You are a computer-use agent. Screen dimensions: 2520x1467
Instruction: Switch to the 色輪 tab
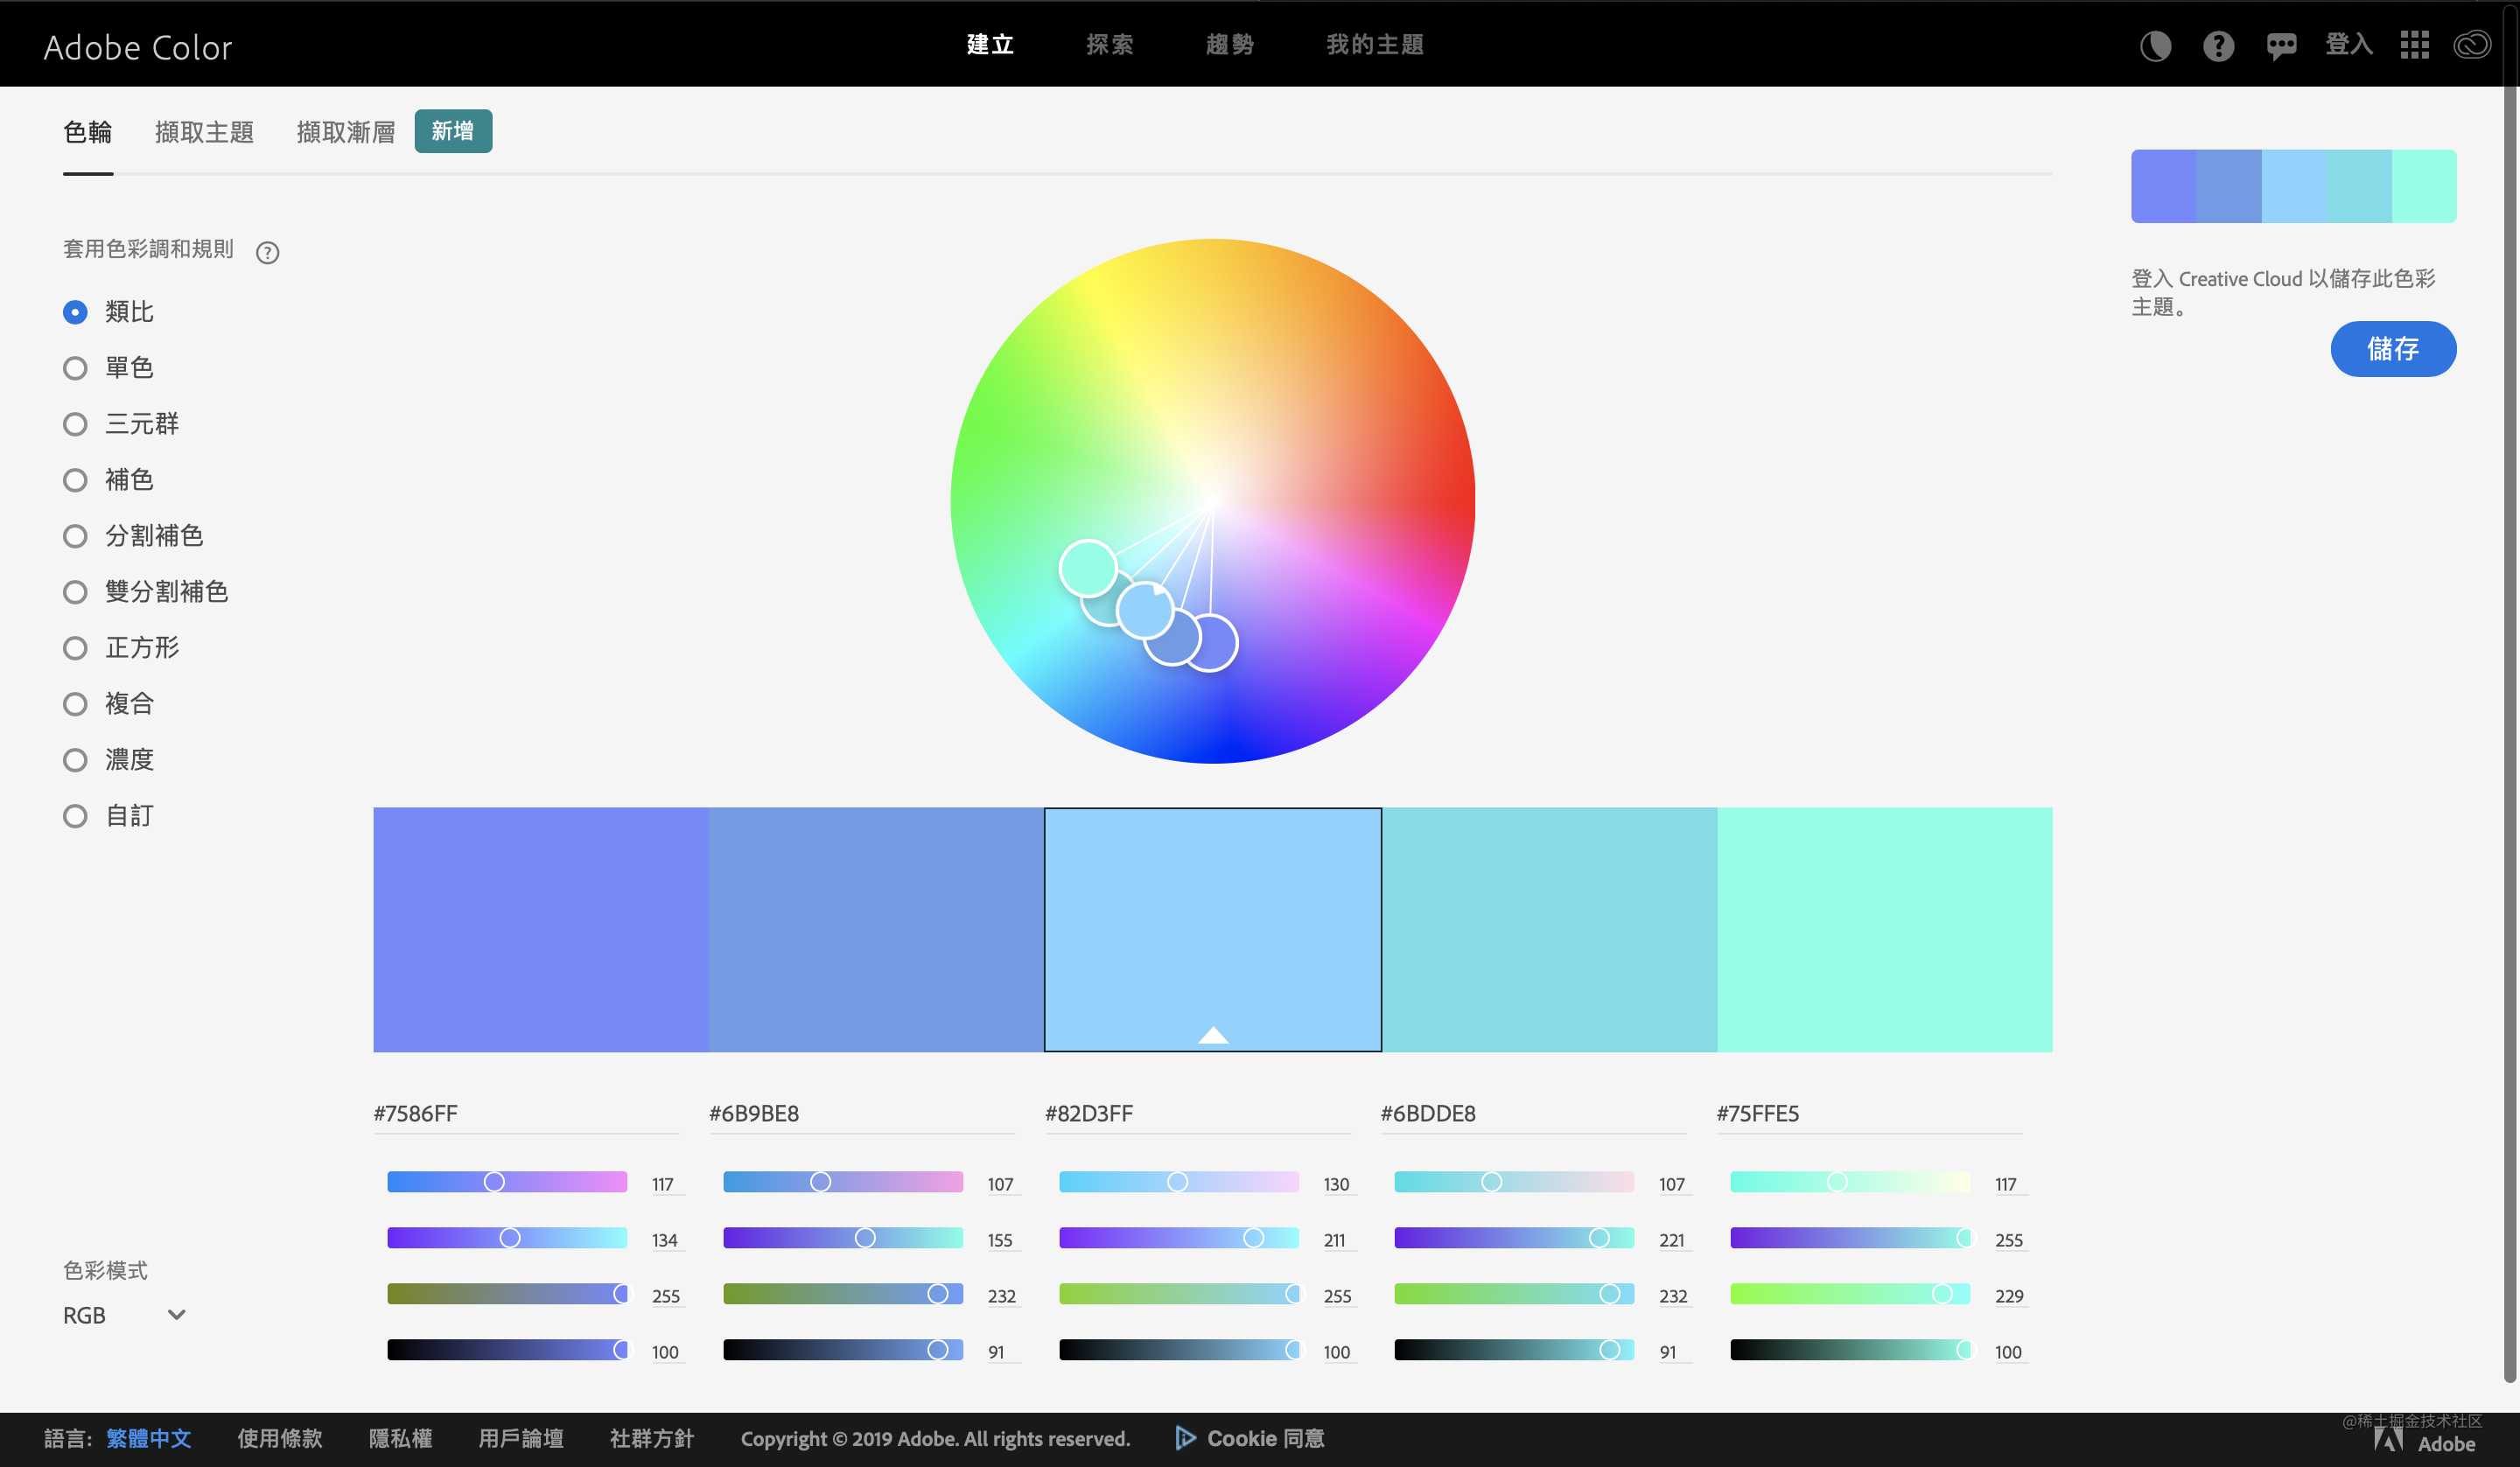(88, 132)
